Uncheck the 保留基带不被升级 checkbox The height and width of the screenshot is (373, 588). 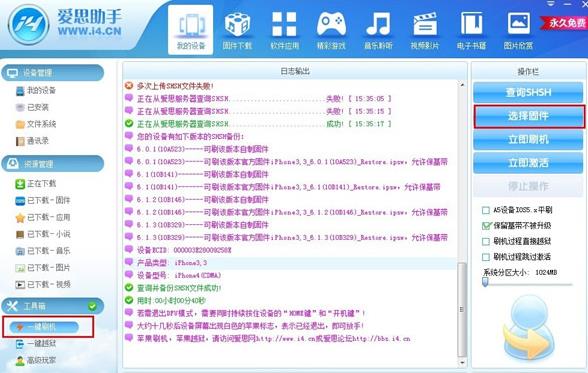click(x=486, y=226)
